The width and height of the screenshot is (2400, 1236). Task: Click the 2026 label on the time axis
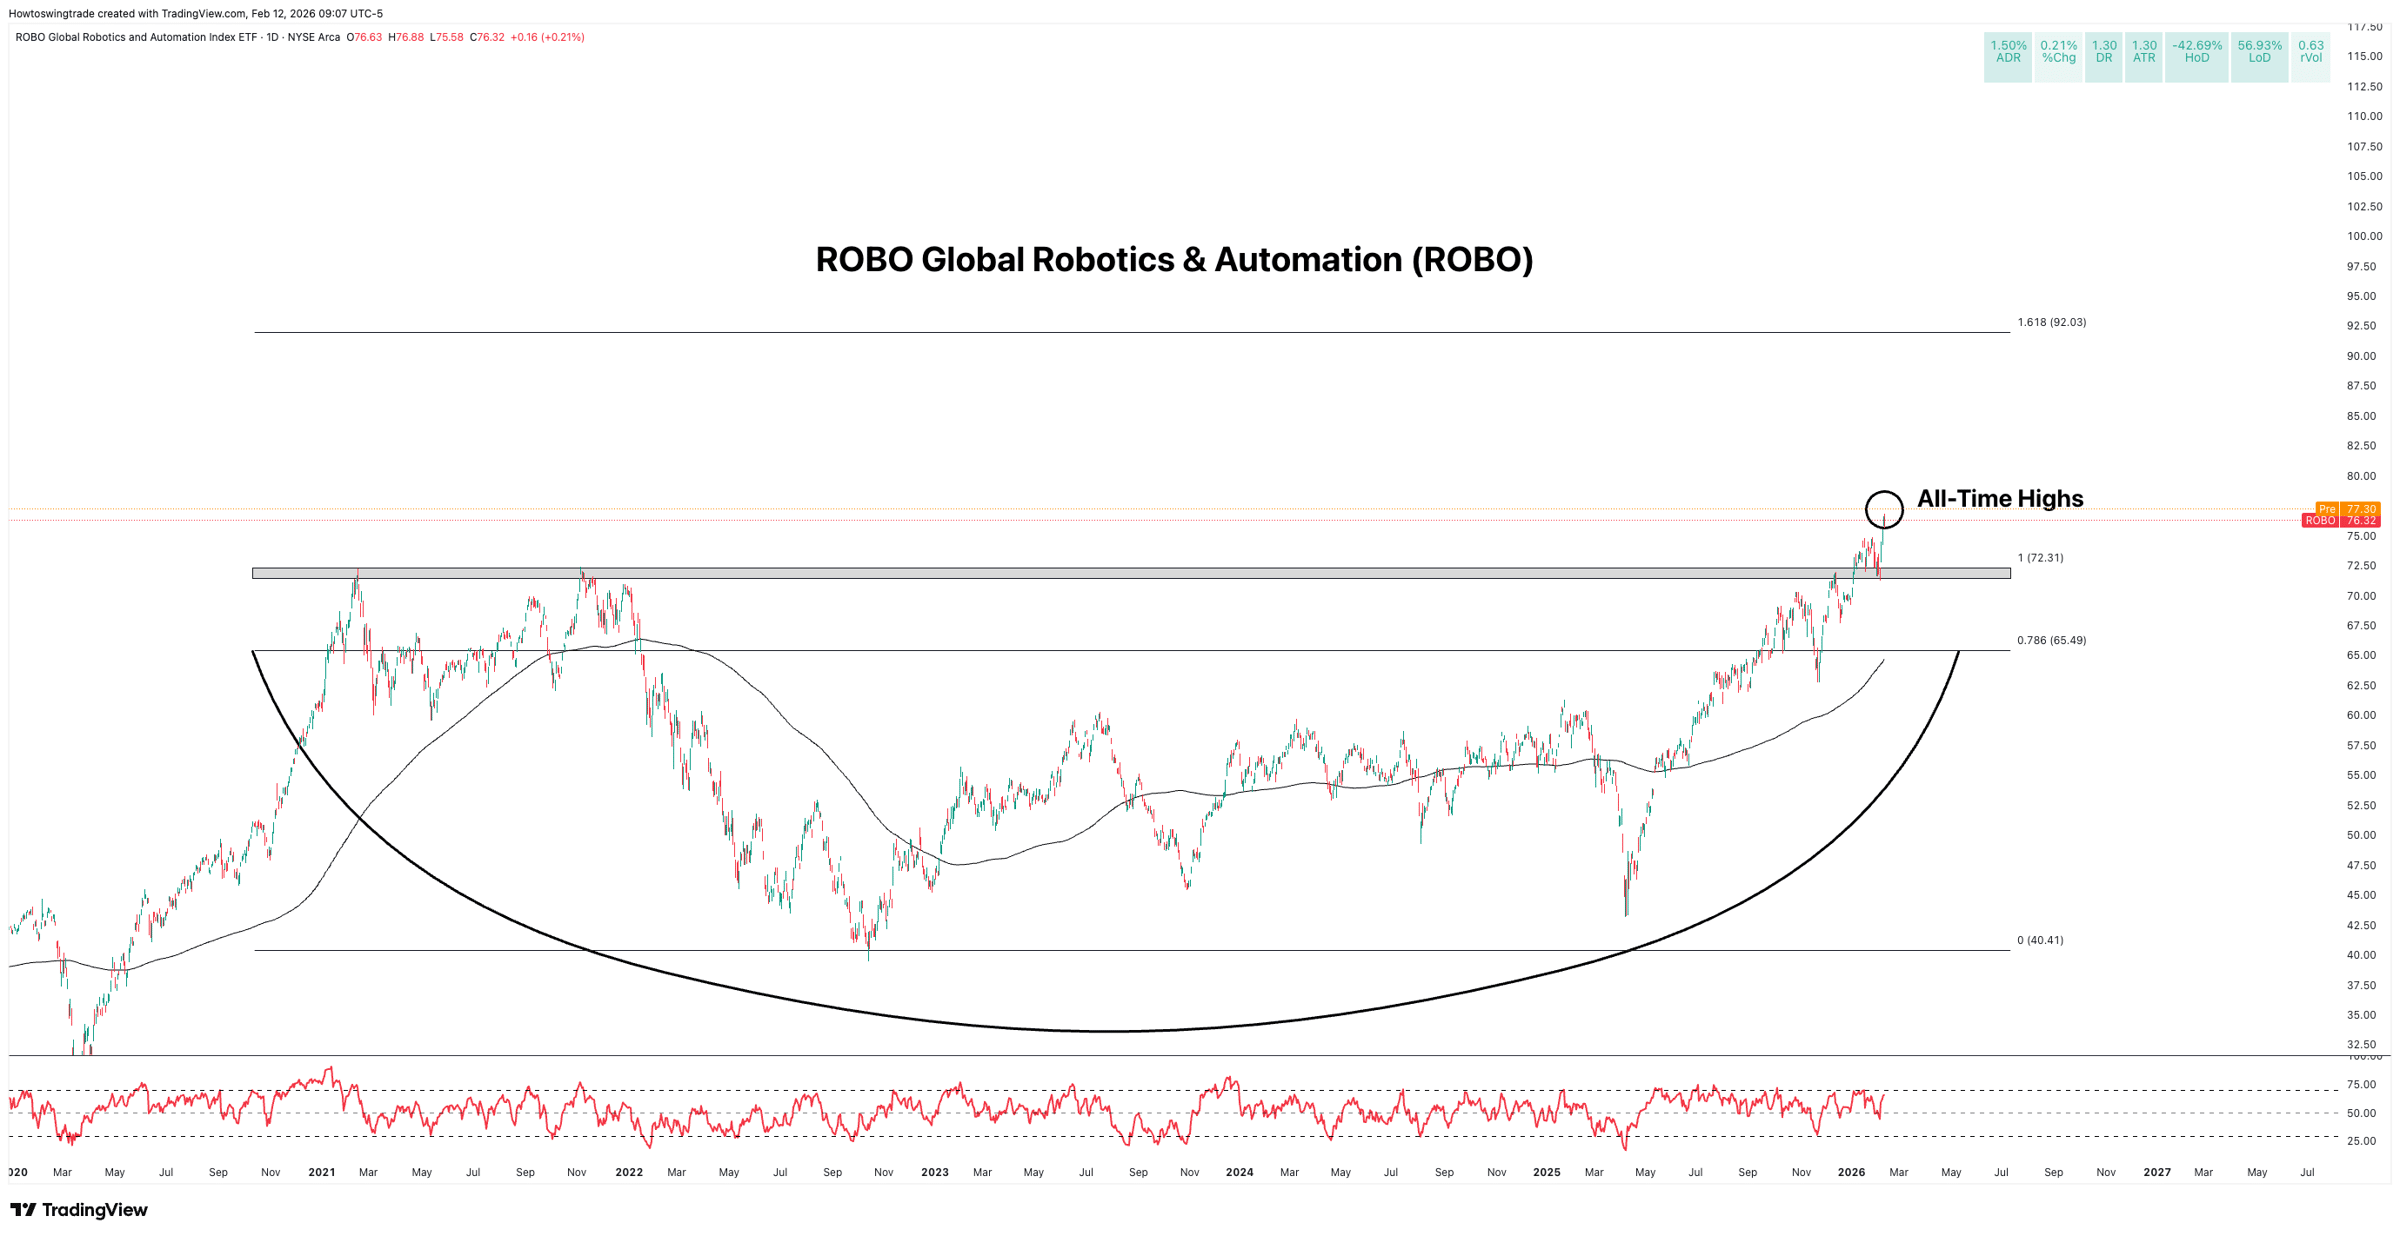[x=1851, y=1172]
